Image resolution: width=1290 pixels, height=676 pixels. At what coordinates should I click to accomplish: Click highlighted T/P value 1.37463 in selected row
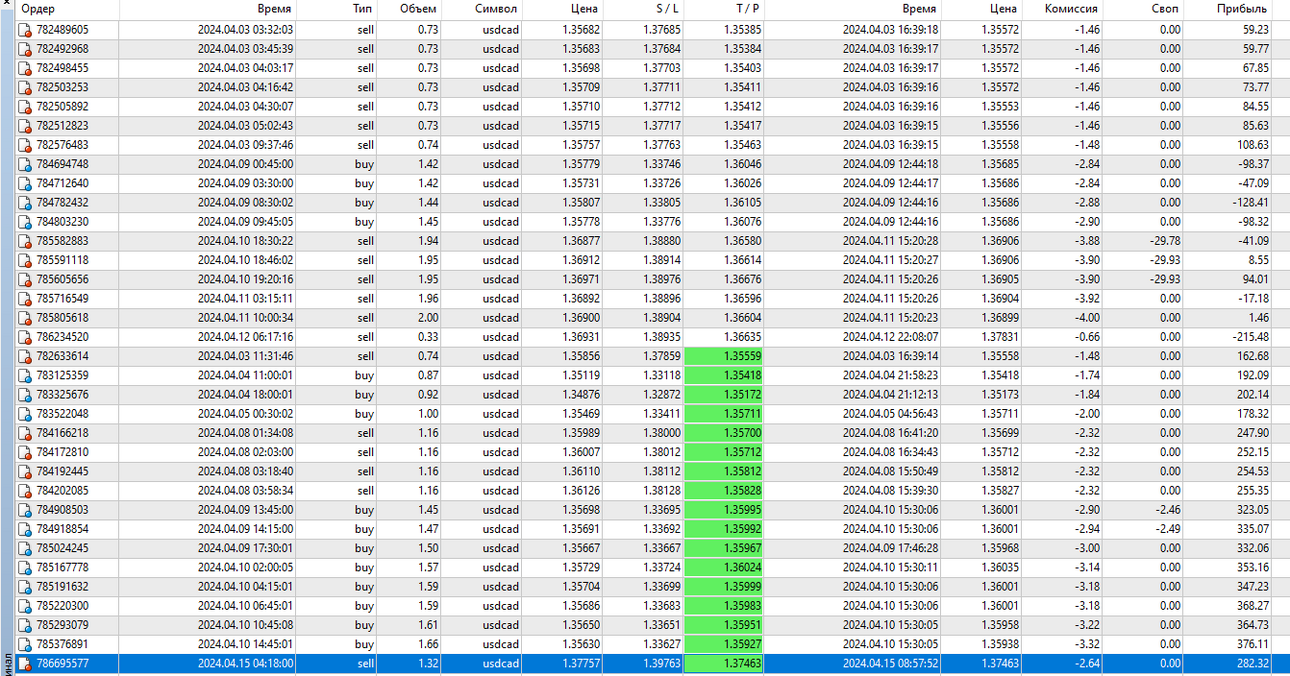coord(723,664)
